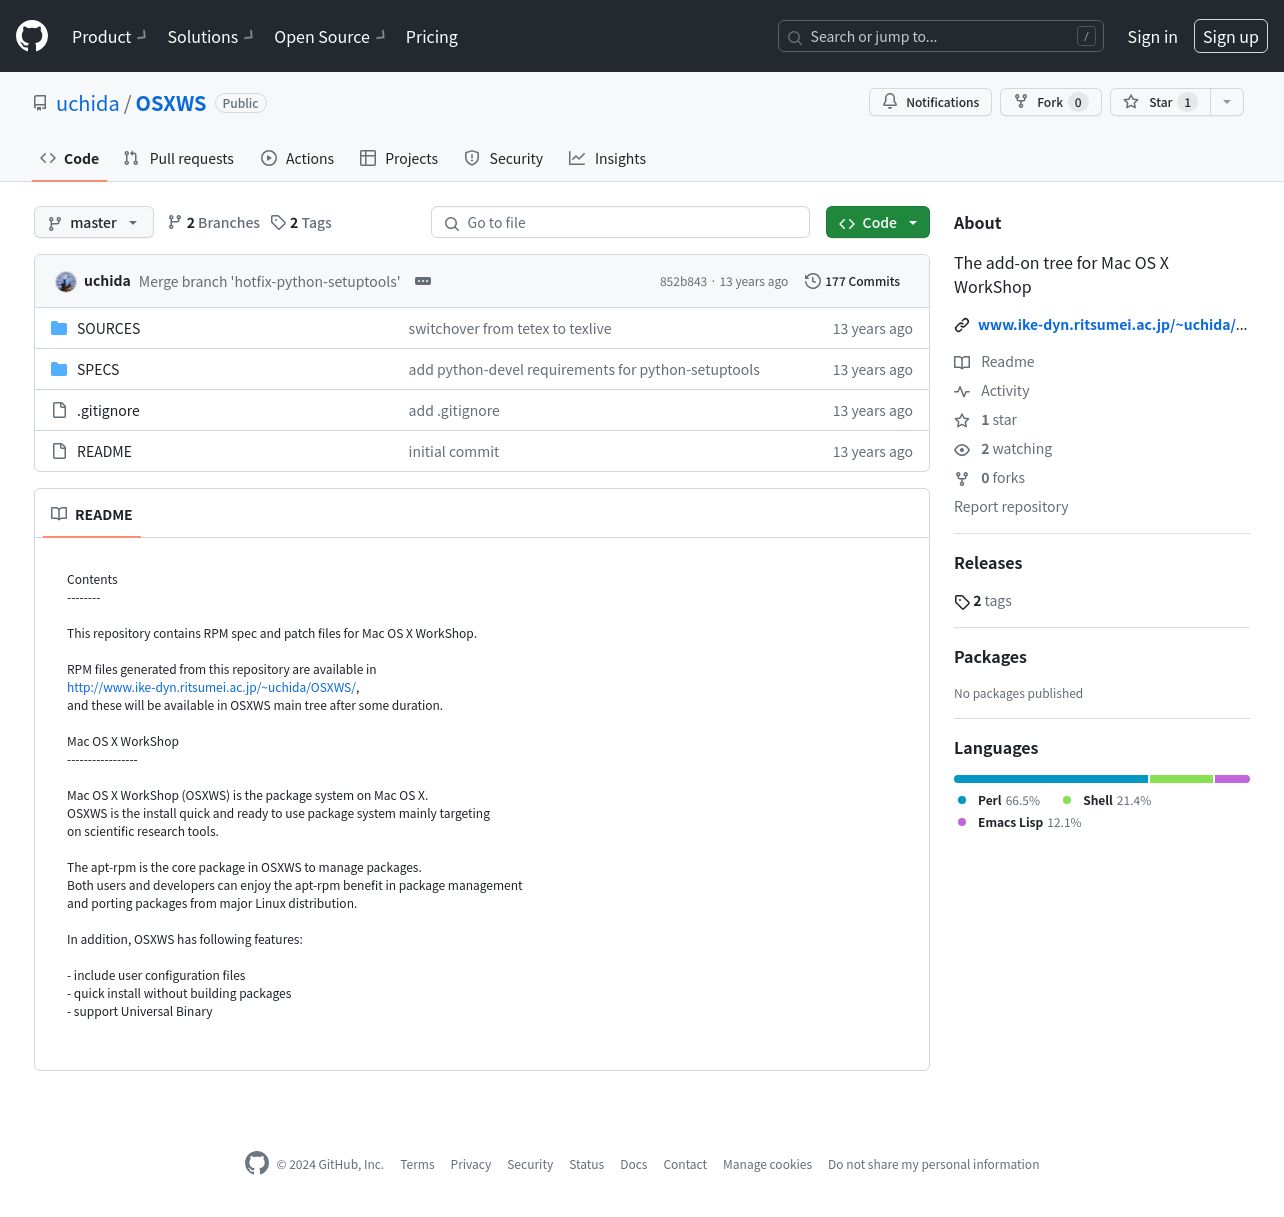Click the footer Contact link
The width and height of the screenshot is (1284, 1217).
[685, 1164]
